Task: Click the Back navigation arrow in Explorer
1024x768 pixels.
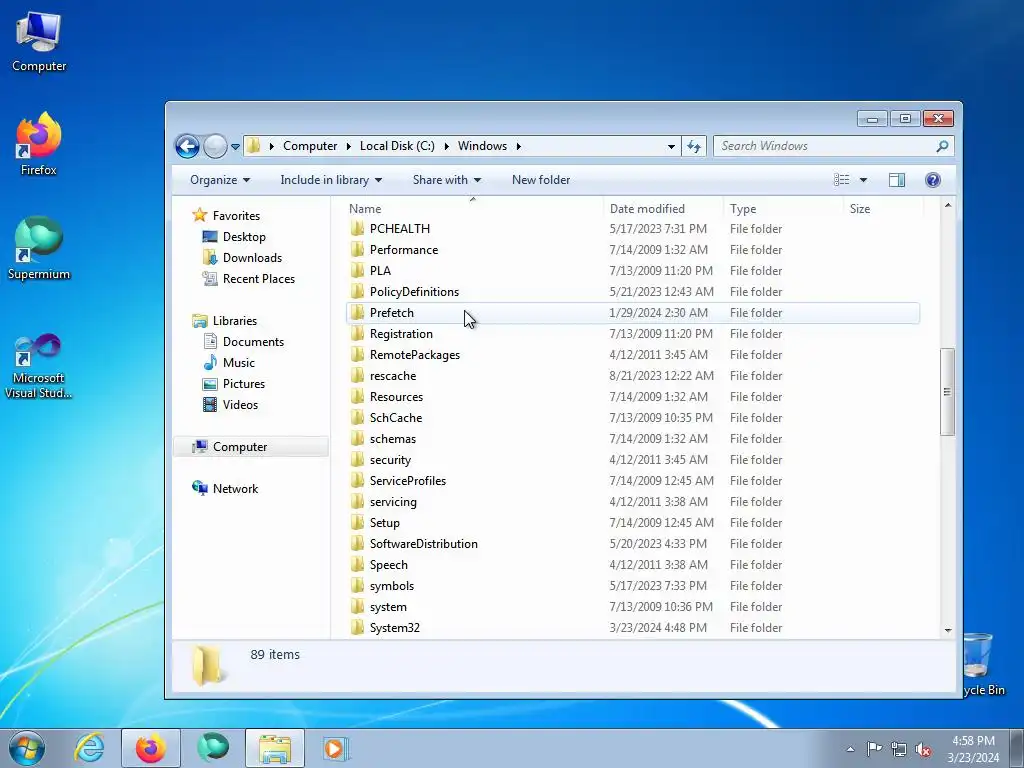Action: pos(187,146)
